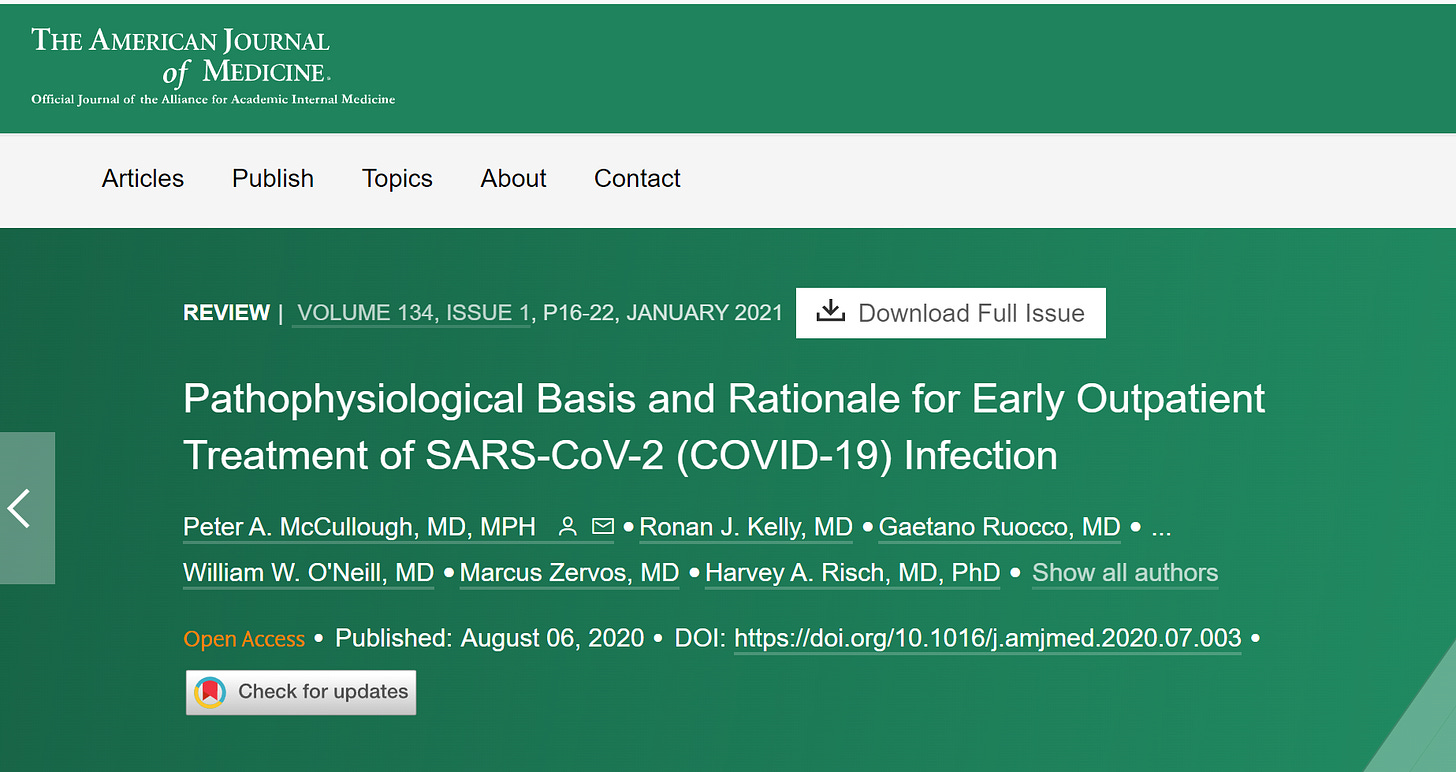The image size is (1456, 772).
Task: Expand Show all authors
Action: coord(1125,573)
